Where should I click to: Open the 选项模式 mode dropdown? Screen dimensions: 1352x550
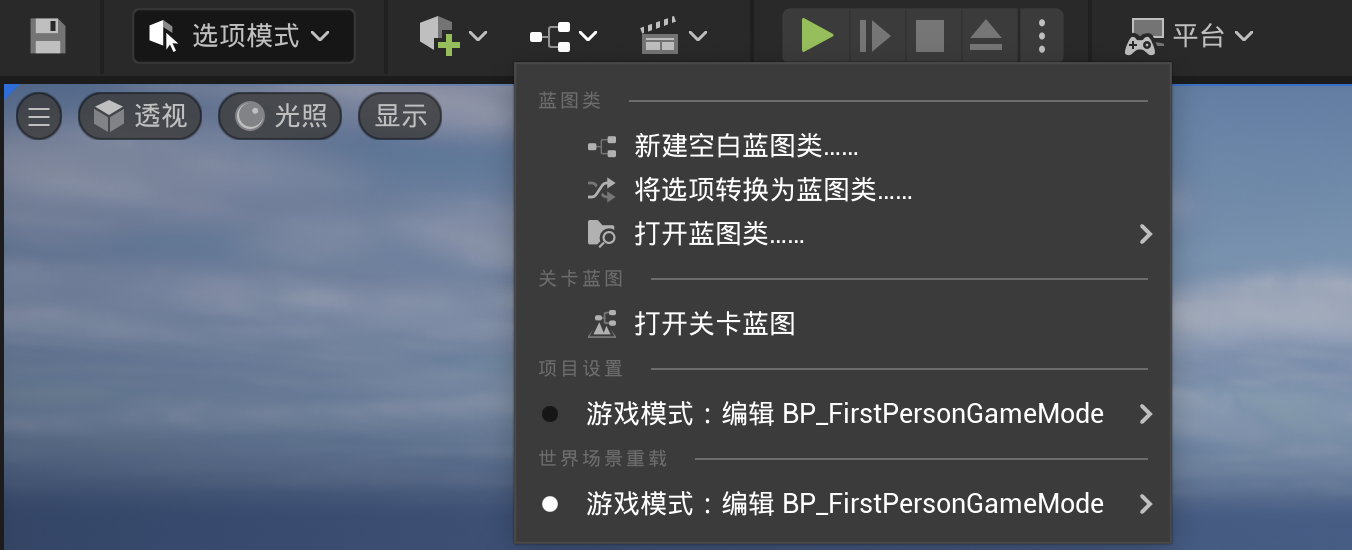point(243,37)
